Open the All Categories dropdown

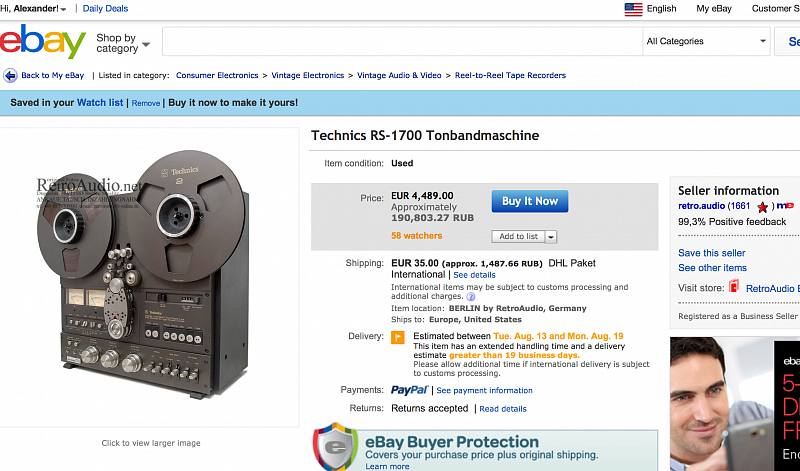click(x=706, y=41)
